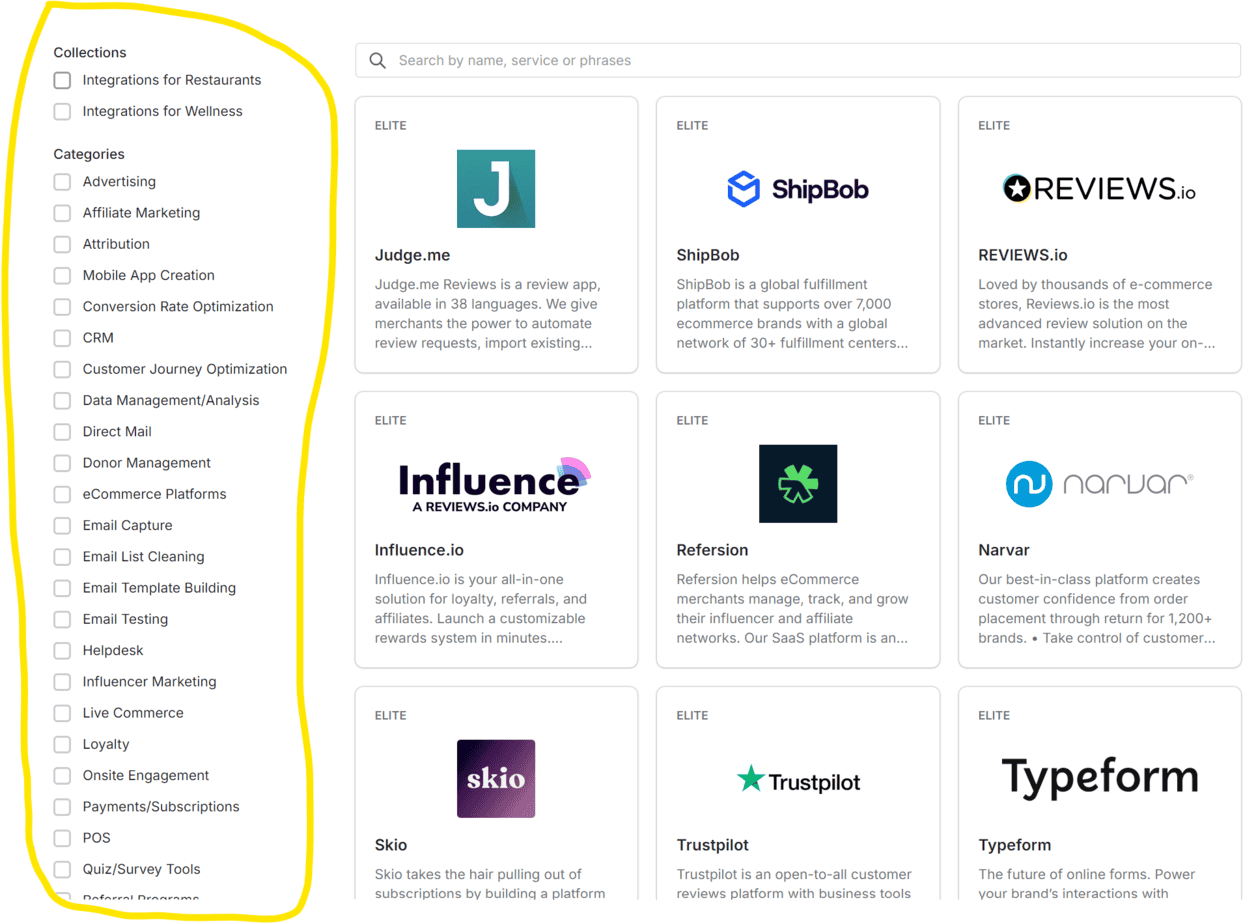Check the Integrations for Restaurants checkbox

(x=62, y=80)
